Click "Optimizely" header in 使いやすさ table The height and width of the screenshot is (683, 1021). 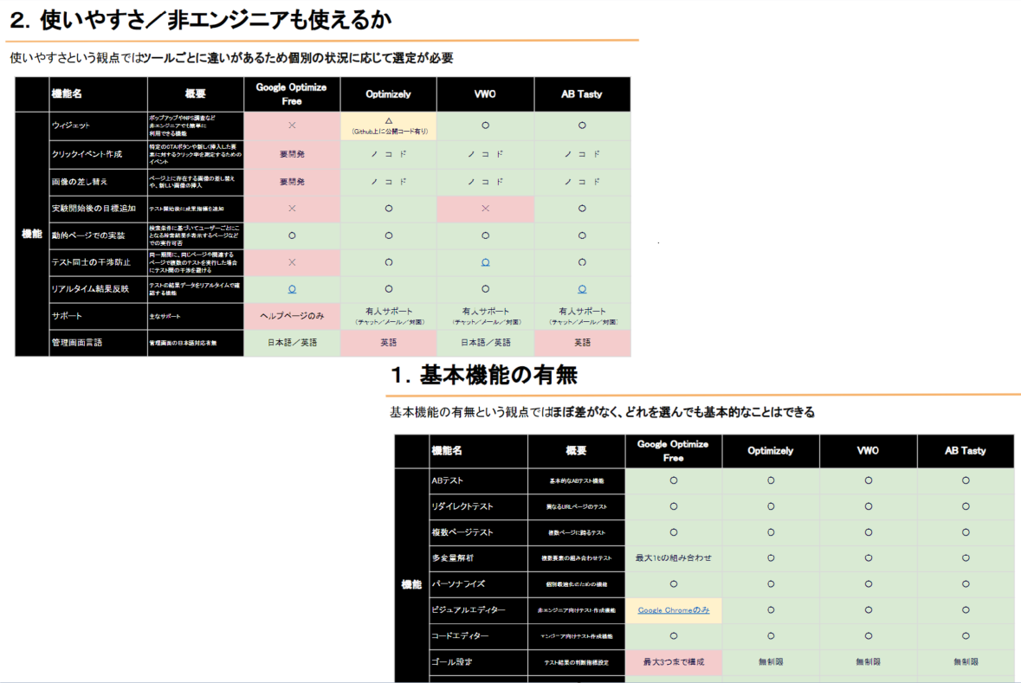pos(389,94)
